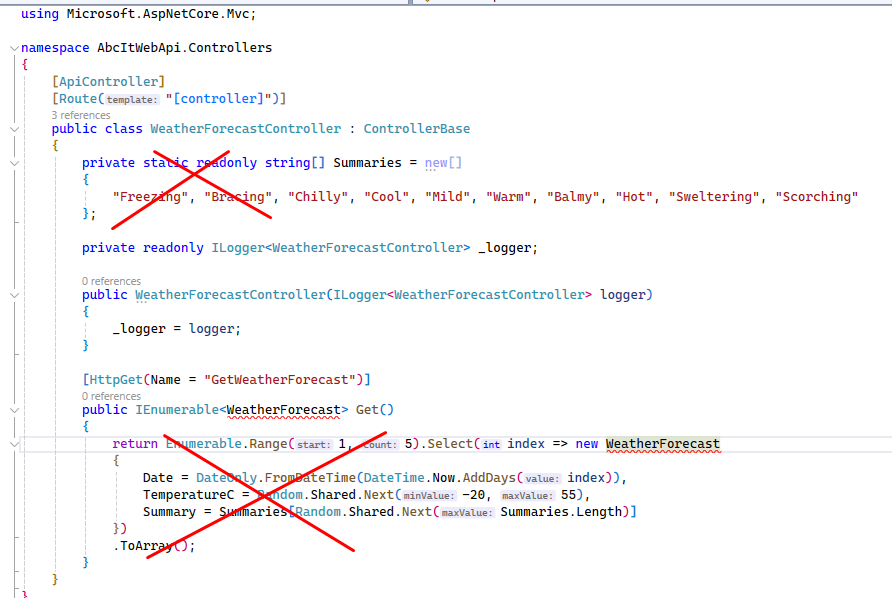Collapse the WeatherForecastController constructor block
This screenshot has height=598, width=892.
13,295
